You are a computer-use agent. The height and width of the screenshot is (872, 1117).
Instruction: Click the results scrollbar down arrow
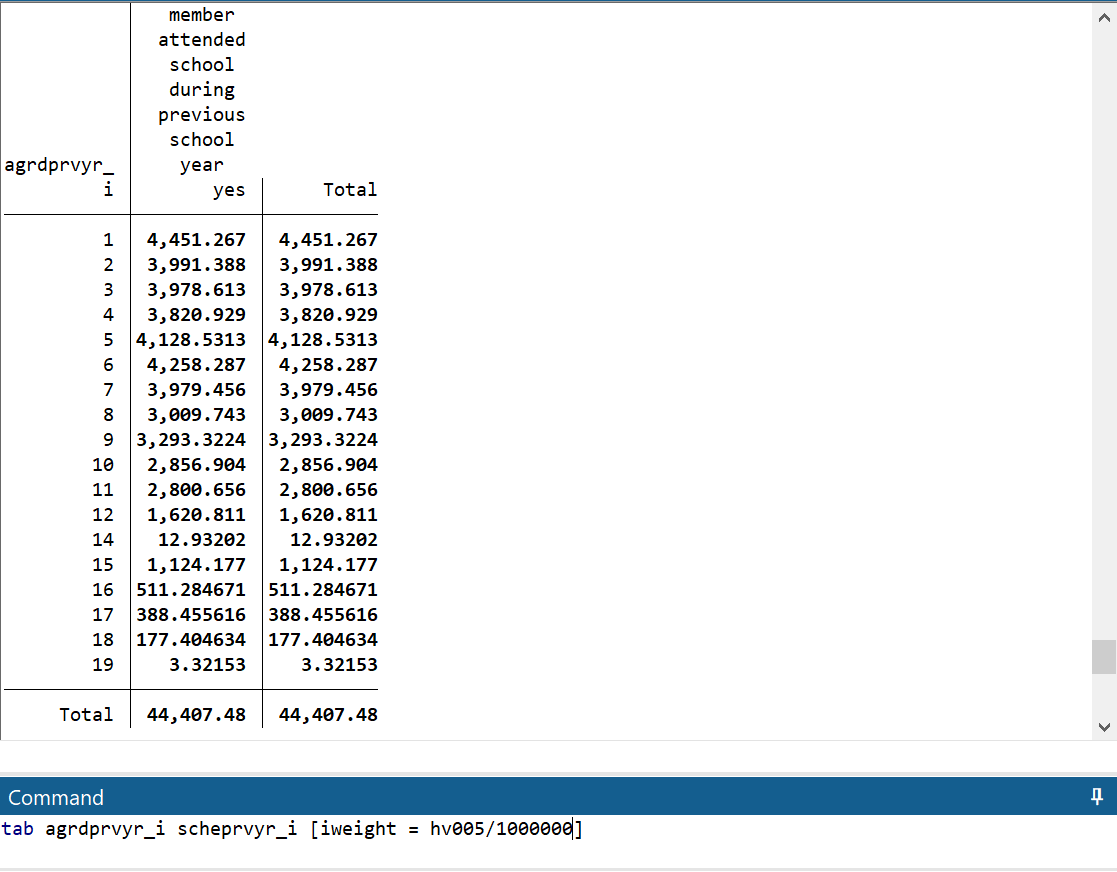(x=1104, y=727)
